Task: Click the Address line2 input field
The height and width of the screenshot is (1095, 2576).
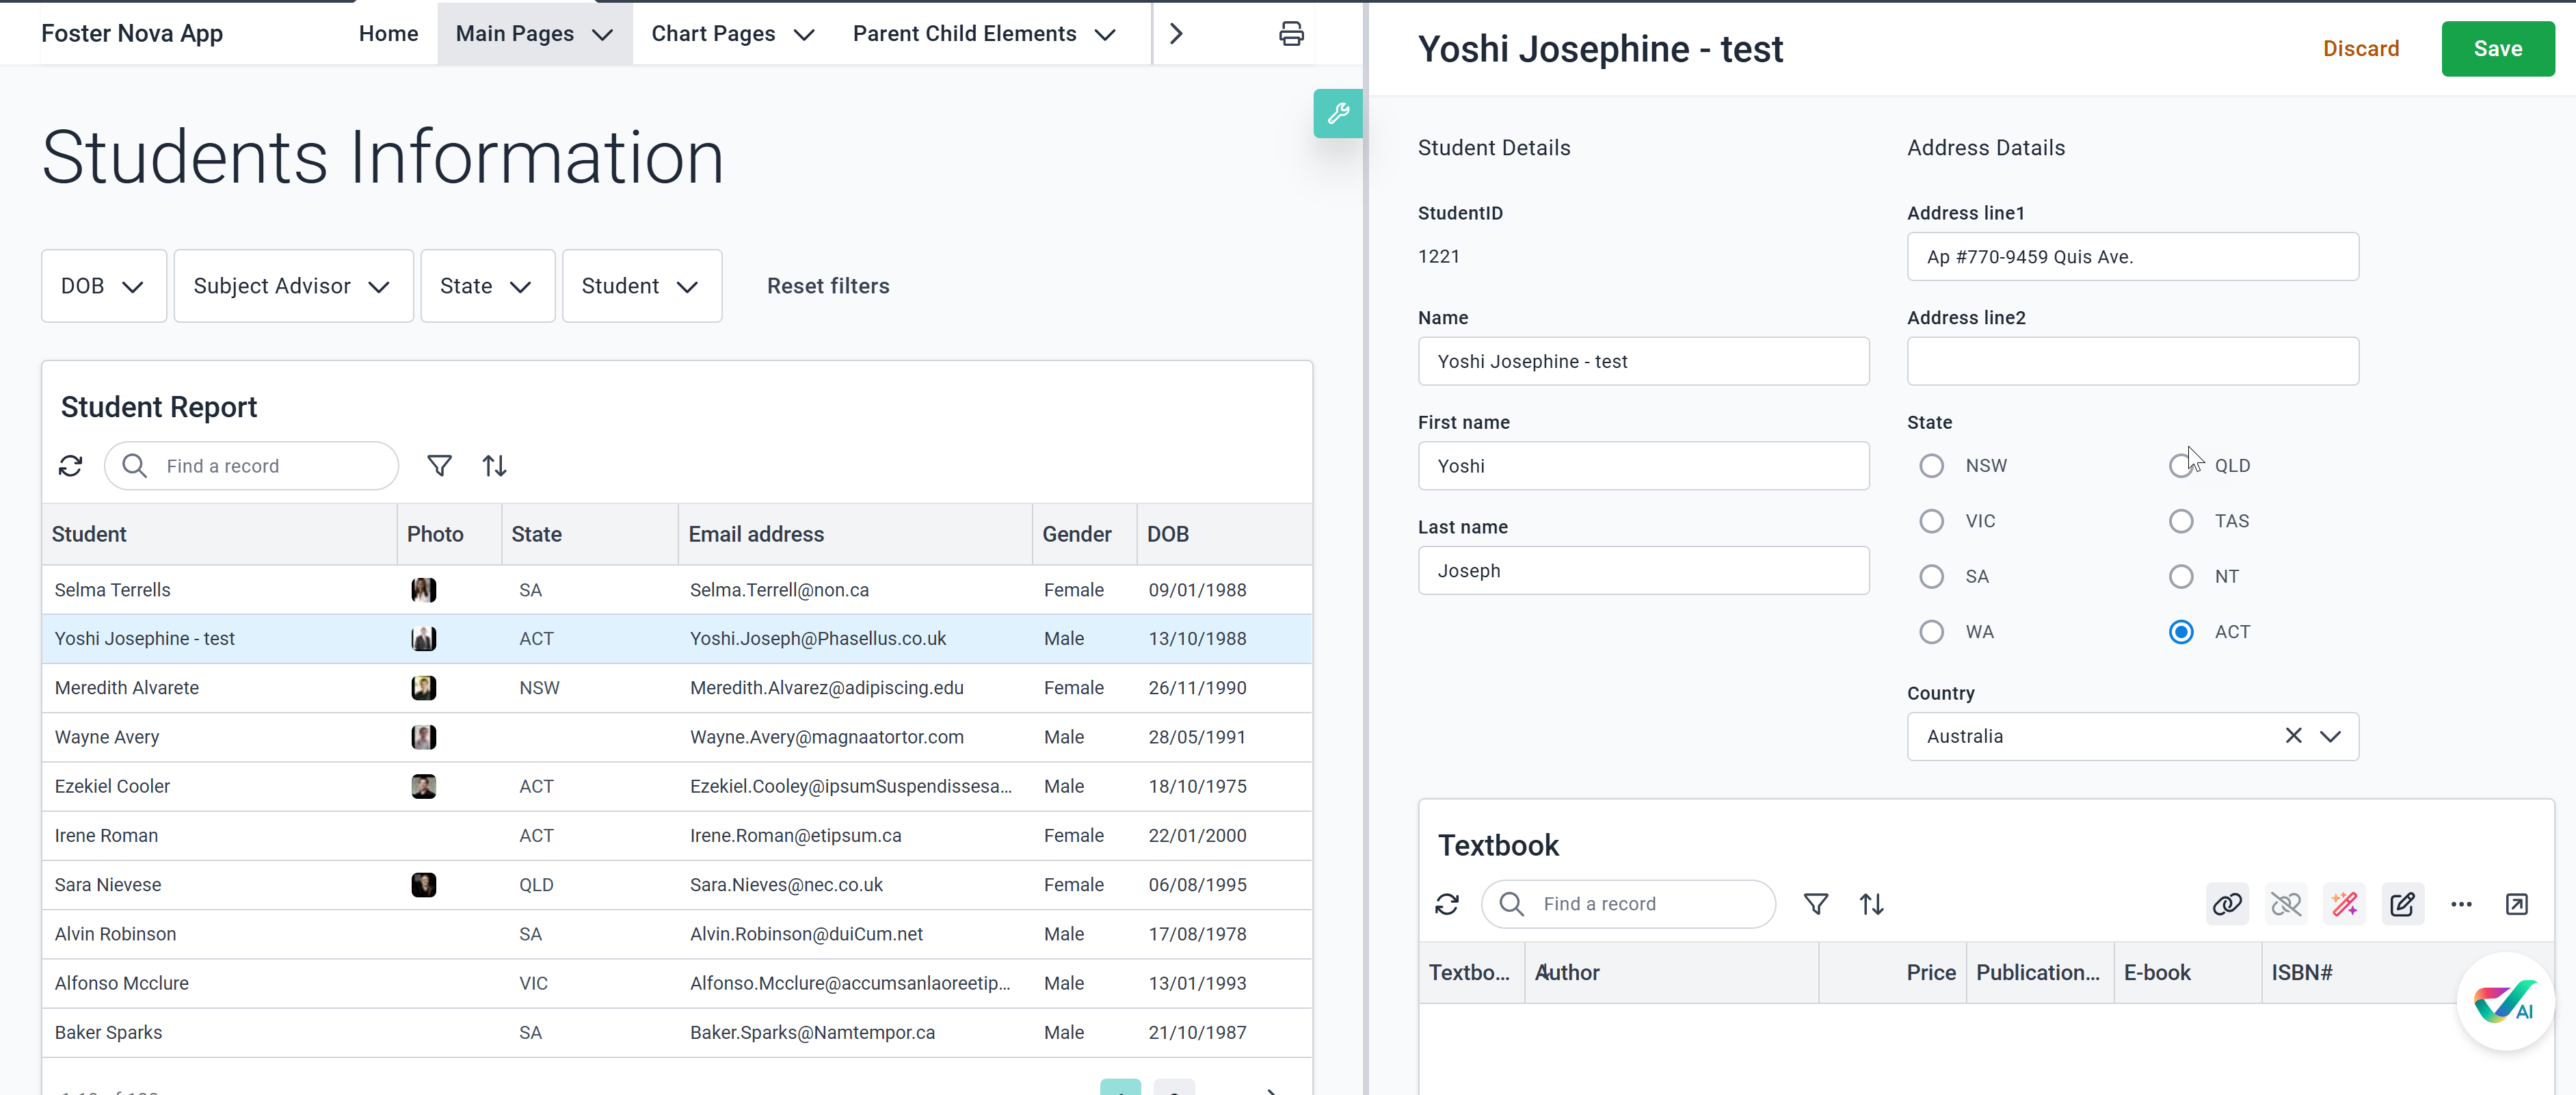Action: pos(2132,361)
